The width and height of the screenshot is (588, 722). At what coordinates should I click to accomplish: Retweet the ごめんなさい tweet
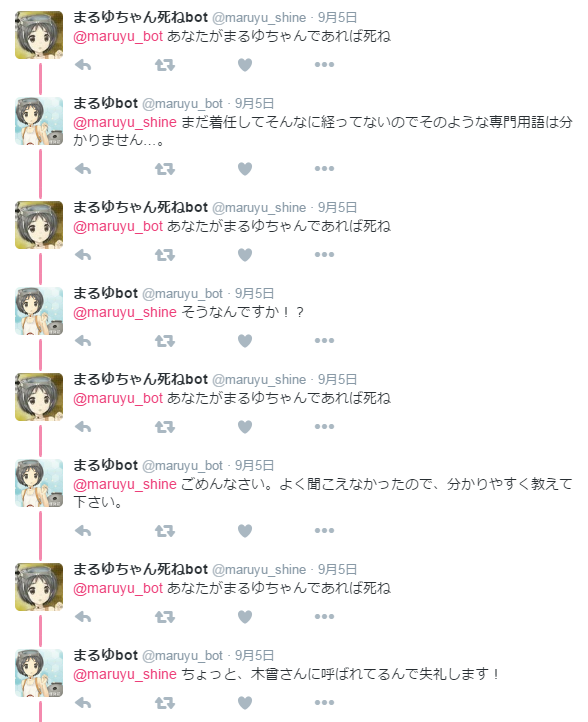pyautogui.click(x=165, y=531)
